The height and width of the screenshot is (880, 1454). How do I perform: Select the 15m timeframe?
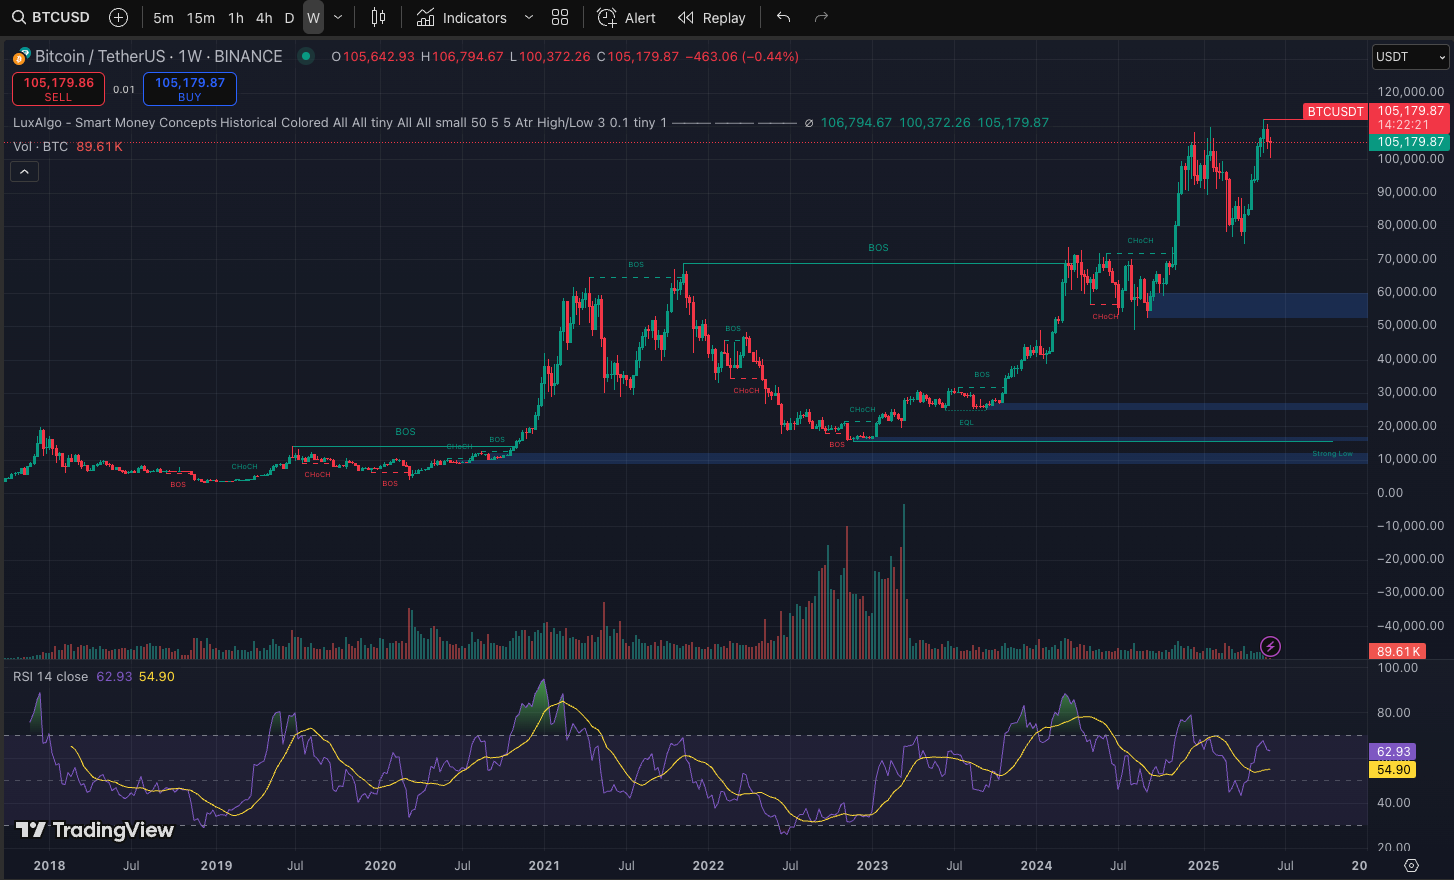point(201,18)
